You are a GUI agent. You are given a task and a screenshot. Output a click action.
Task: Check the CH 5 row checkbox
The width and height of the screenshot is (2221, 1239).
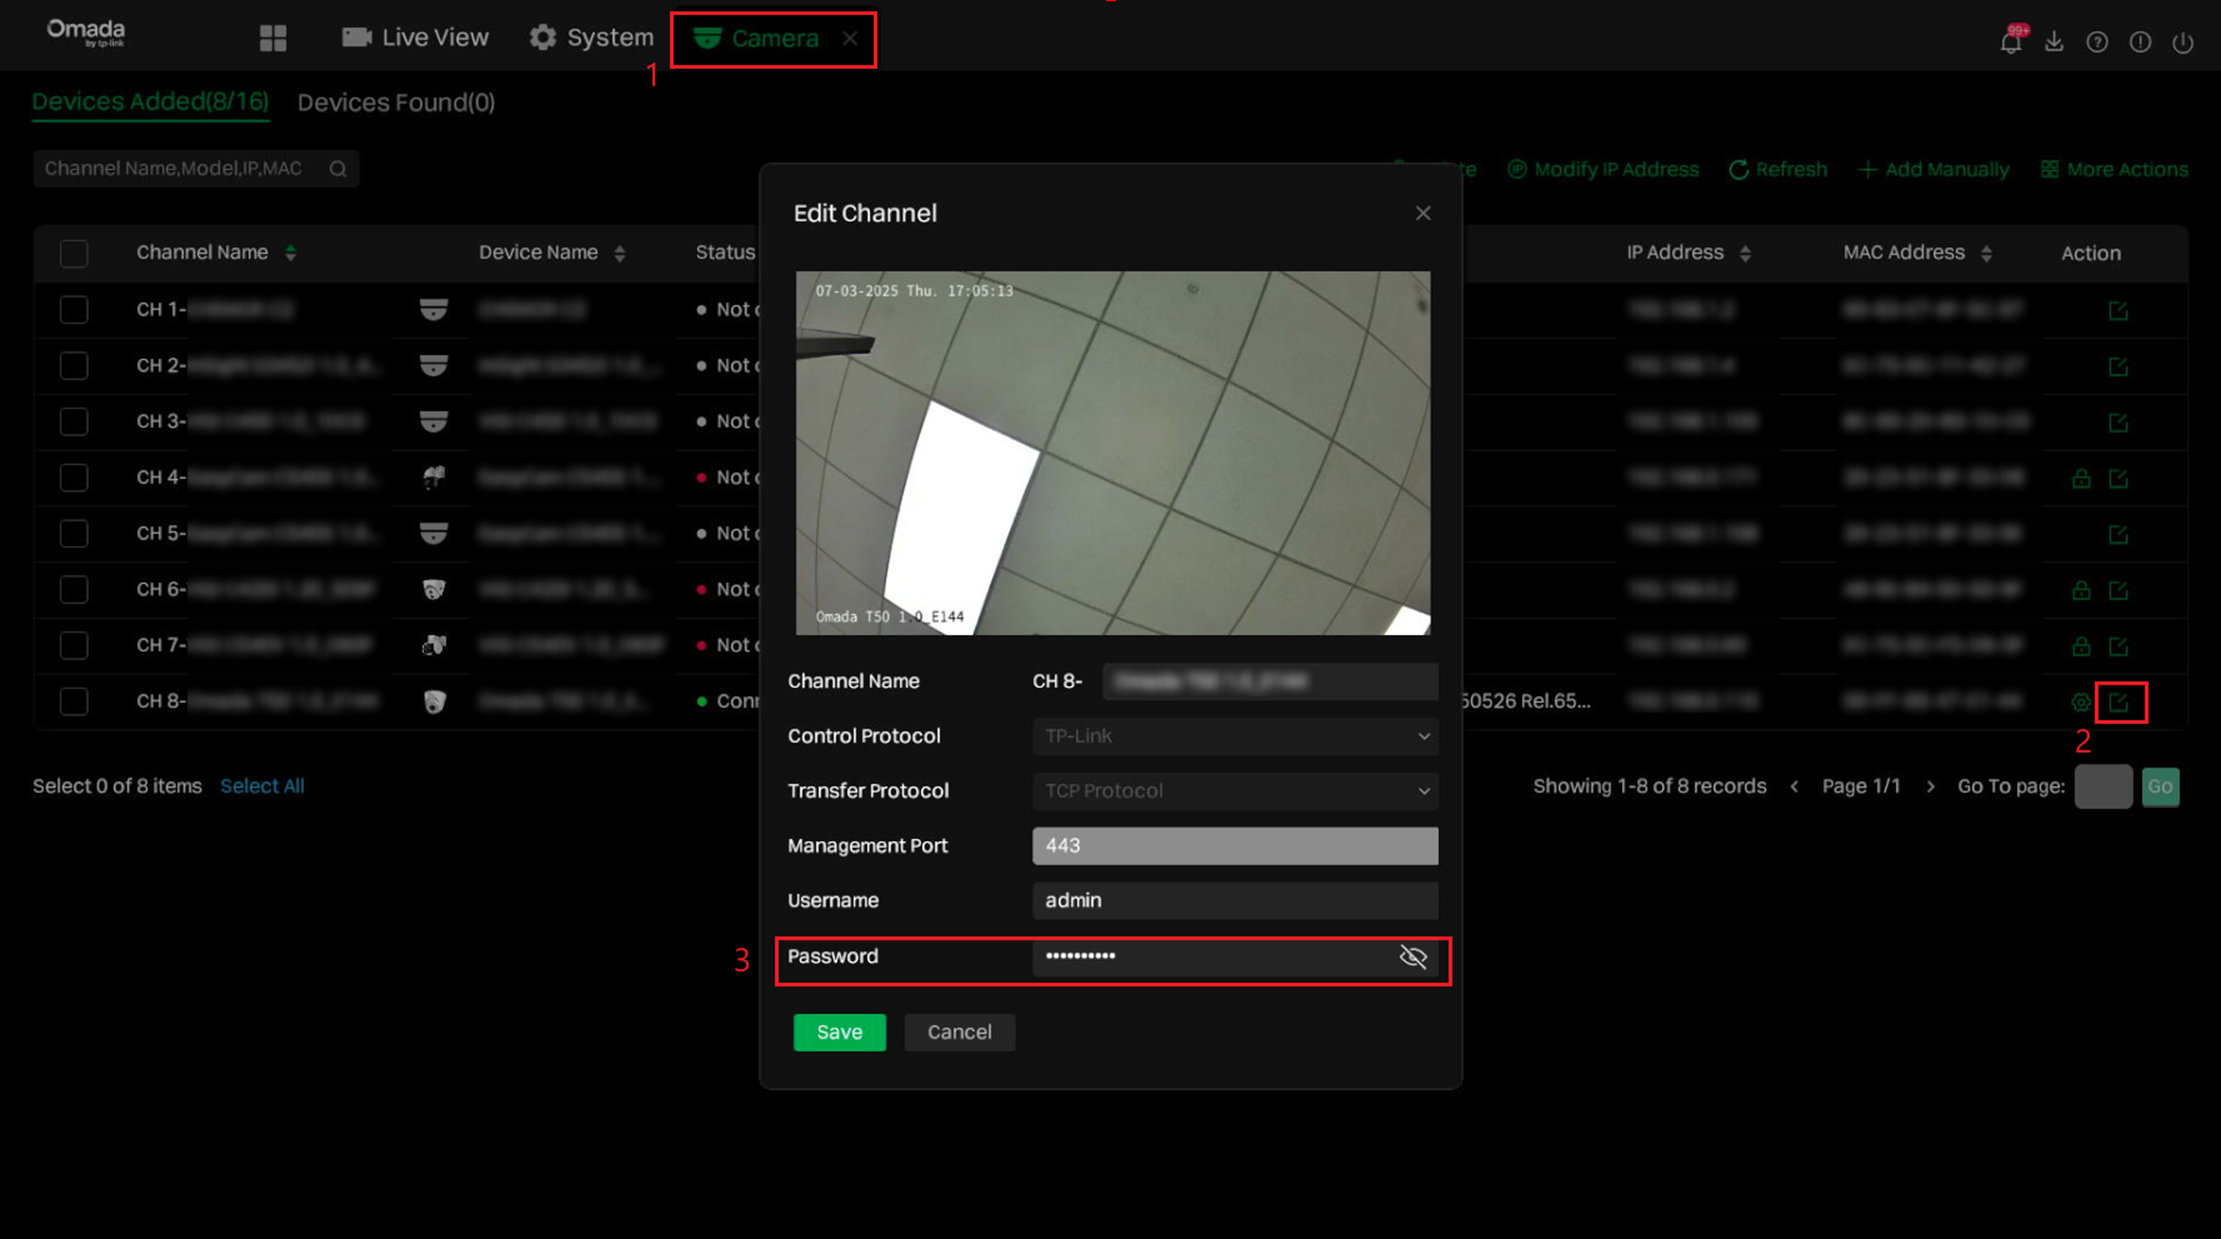(x=74, y=534)
